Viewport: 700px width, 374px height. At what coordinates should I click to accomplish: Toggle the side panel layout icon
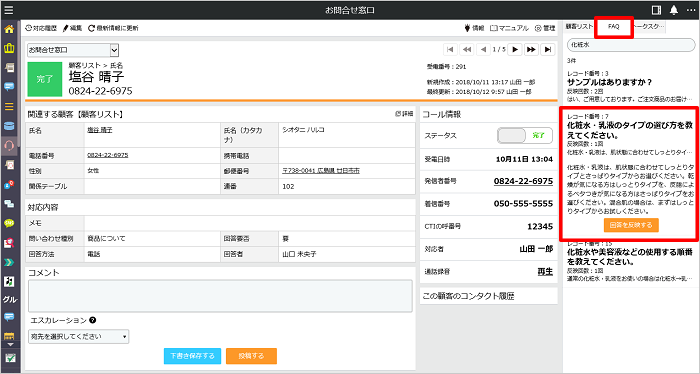(656, 10)
